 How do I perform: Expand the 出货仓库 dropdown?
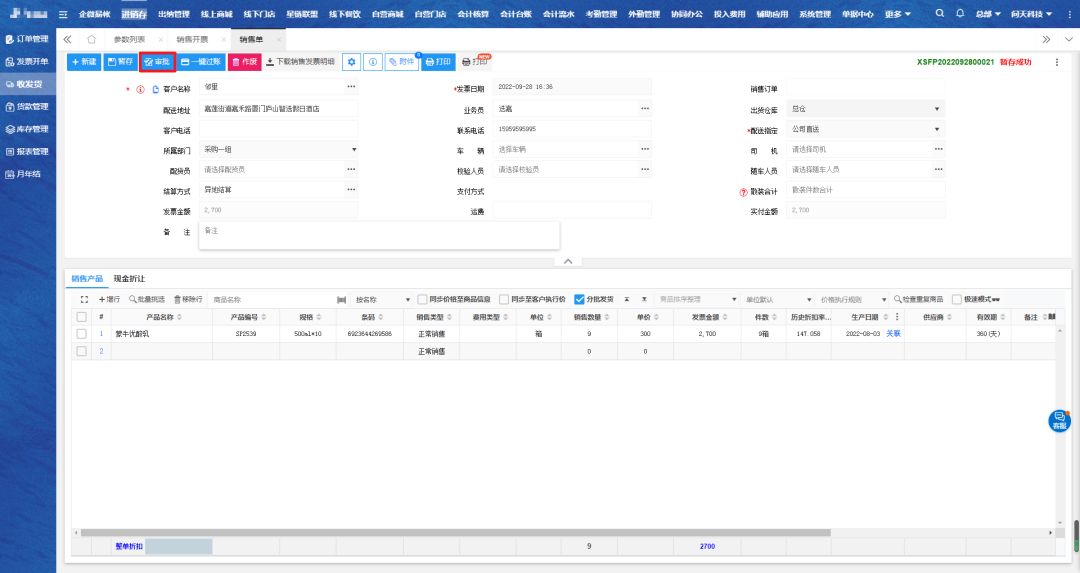(x=937, y=109)
